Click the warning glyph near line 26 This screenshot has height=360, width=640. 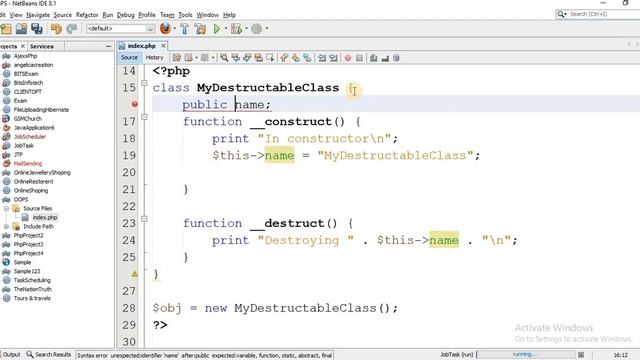135,274
